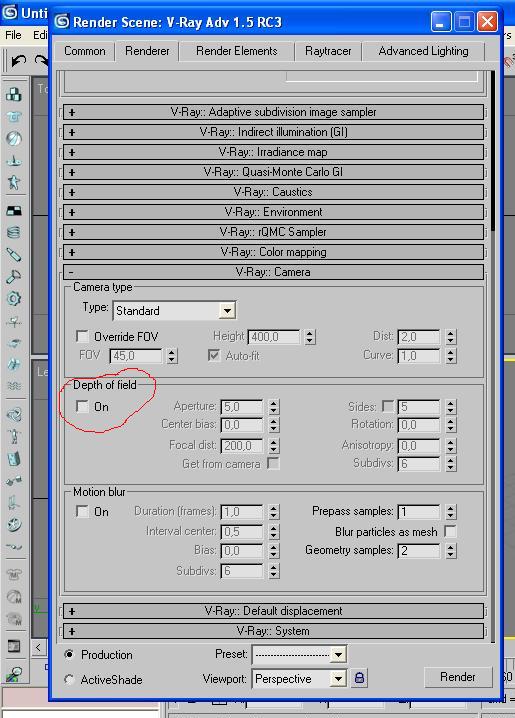The height and width of the screenshot is (718, 515).
Task: Collapse the V-Ray Camera rollout
Action: [273, 272]
